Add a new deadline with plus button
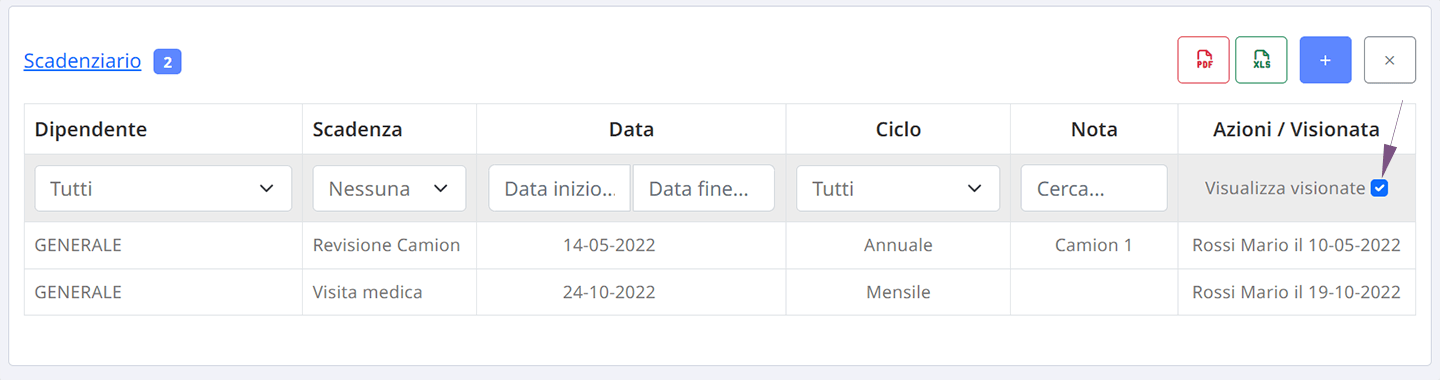This screenshot has height=380, width=1440. pos(1325,60)
